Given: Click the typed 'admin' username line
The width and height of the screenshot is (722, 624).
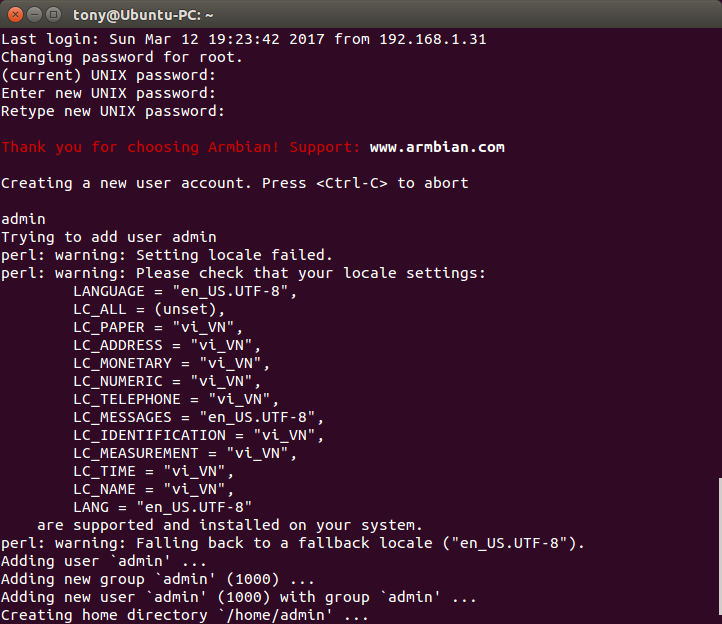Looking at the screenshot, I should [x=23, y=219].
